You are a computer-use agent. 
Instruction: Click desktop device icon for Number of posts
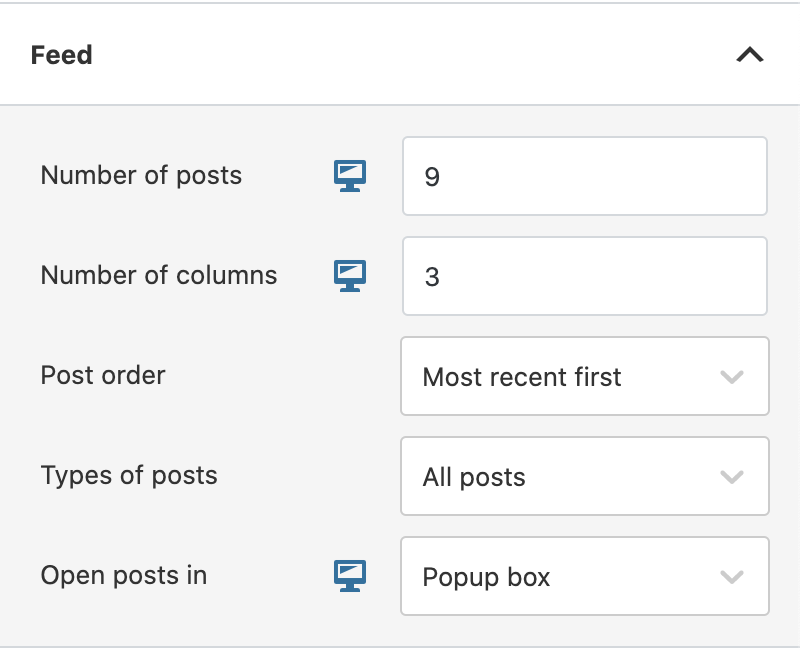[x=350, y=176]
